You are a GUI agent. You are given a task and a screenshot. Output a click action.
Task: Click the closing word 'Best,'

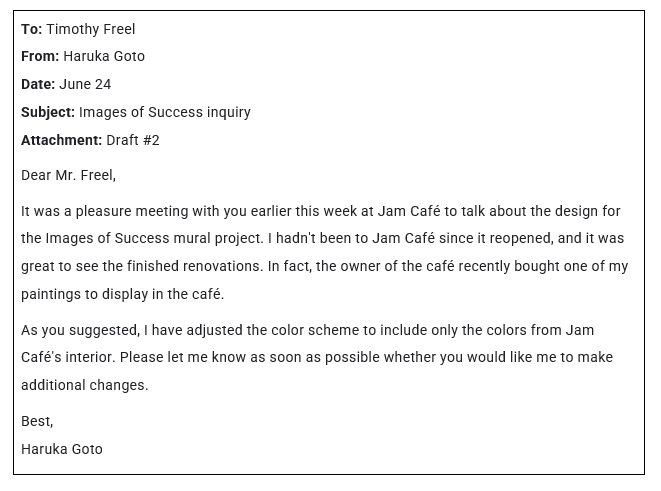37,422
